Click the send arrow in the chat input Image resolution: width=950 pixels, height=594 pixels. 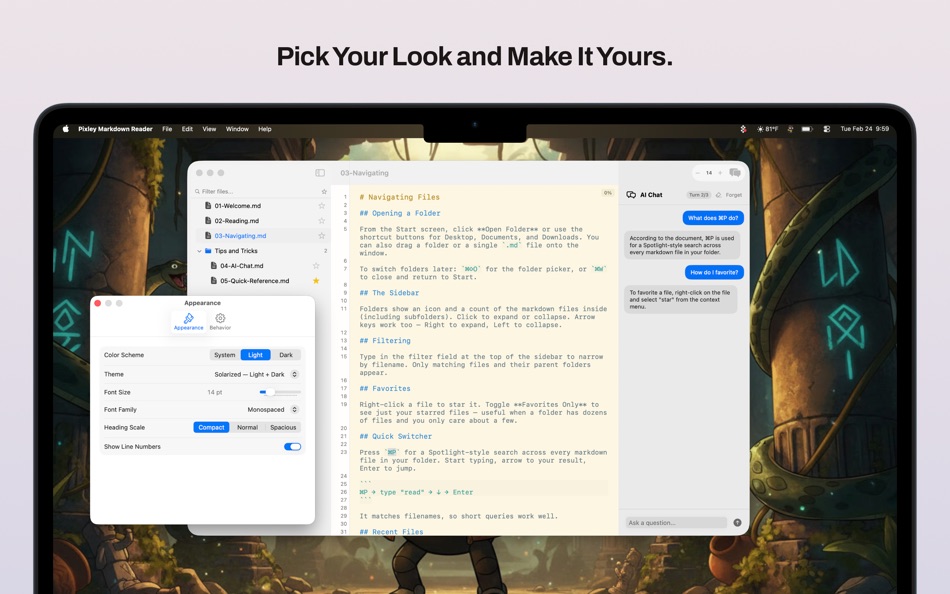coord(737,522)
